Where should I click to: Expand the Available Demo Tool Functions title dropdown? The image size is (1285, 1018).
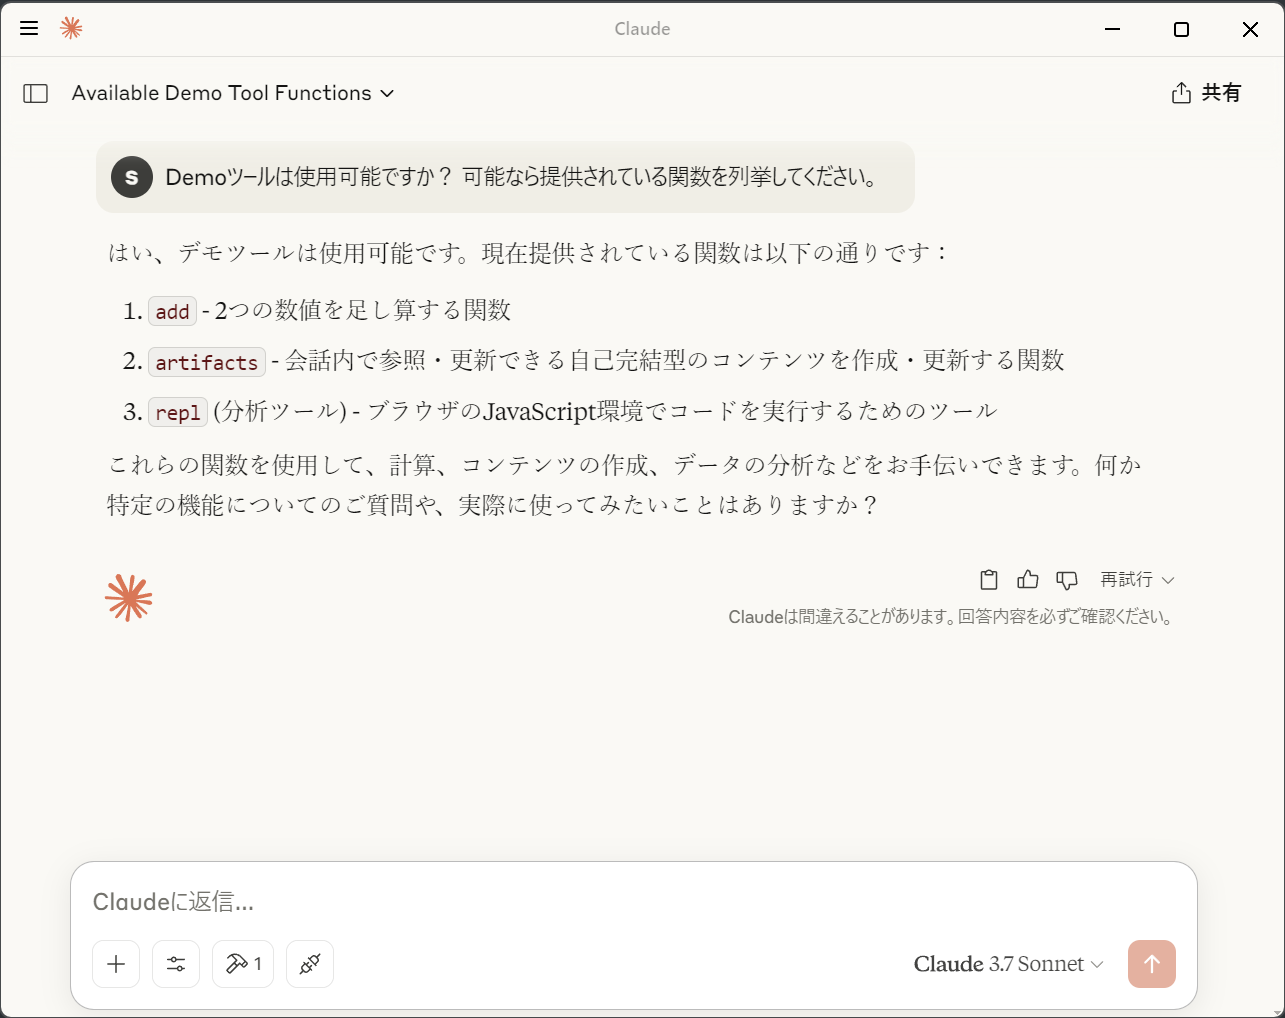(233, 93)
